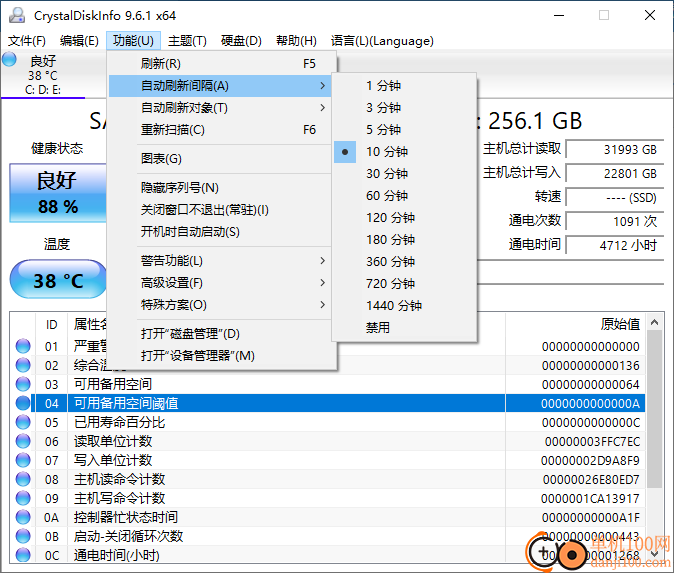This screenshot has width=674, height=573.
Task: Click status orb for row 04 可用备用空间阈值
Action: 23,403
